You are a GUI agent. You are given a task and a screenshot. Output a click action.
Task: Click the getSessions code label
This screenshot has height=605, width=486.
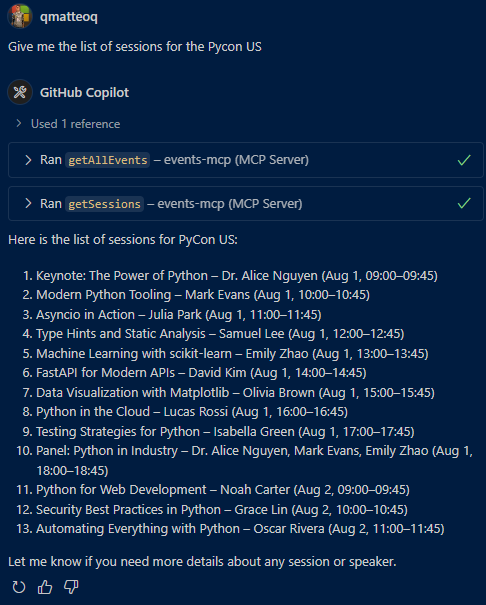coord(105,204)
